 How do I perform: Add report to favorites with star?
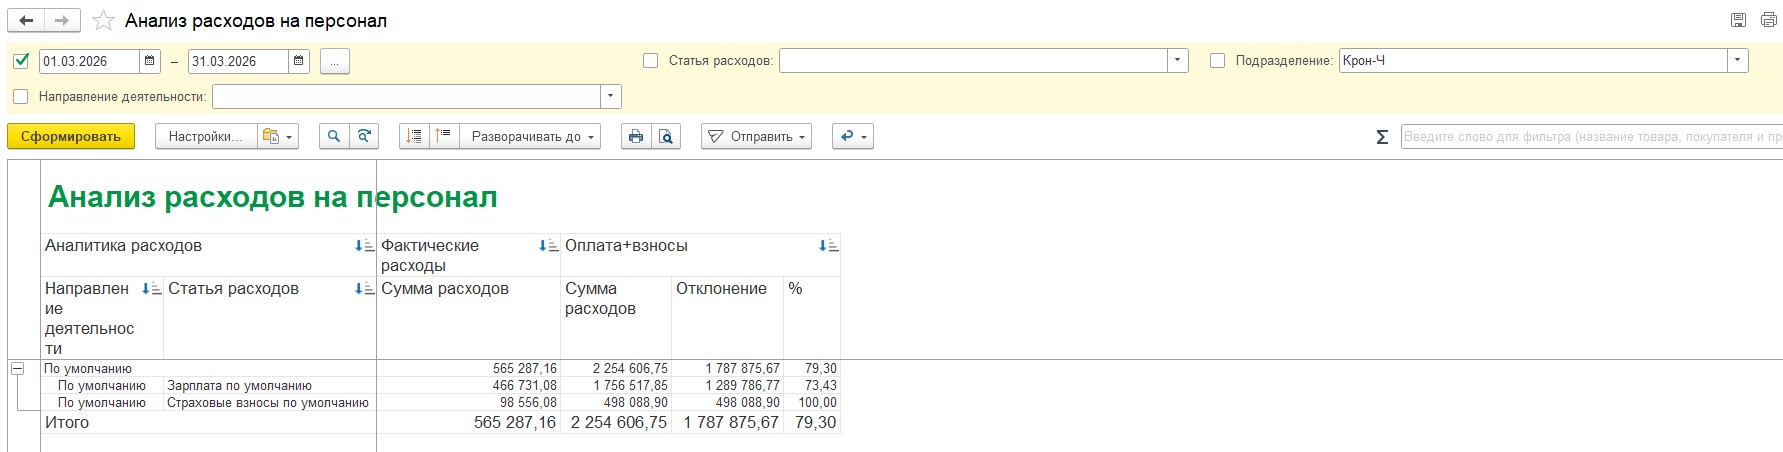pyautogui.click(x=103, y=21)
